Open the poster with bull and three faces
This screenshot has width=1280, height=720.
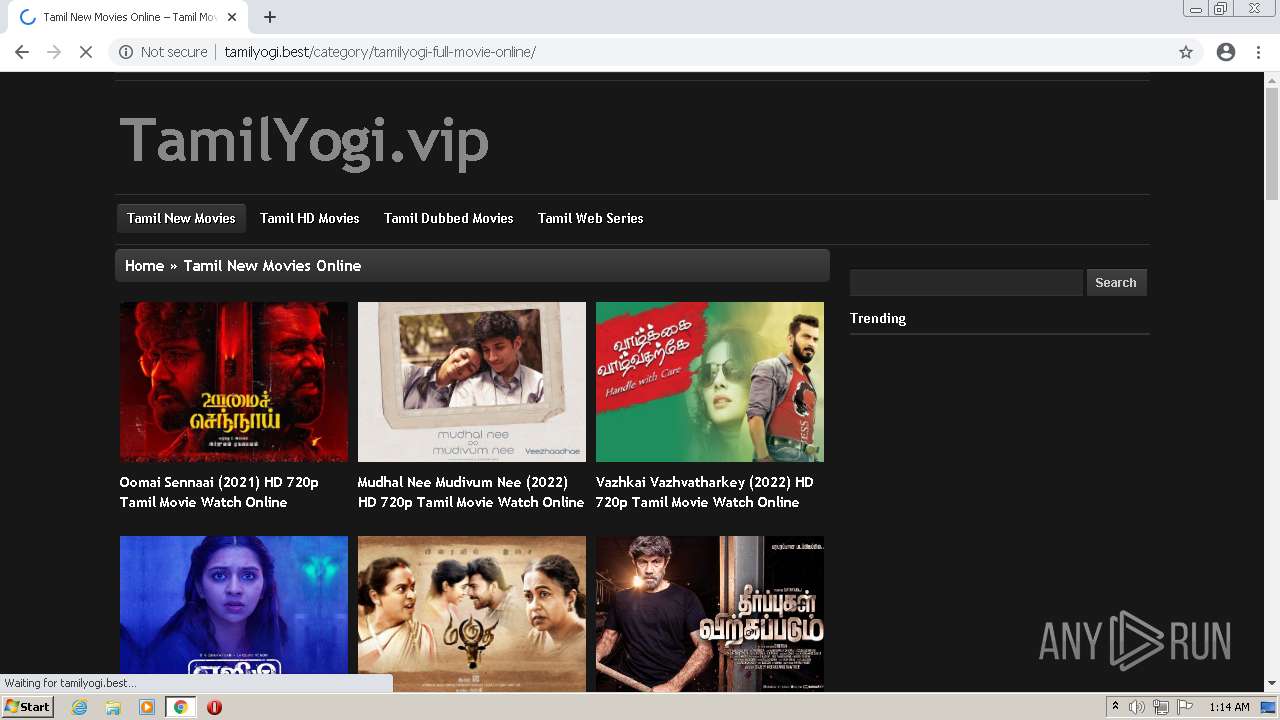(x=472, y=613)
